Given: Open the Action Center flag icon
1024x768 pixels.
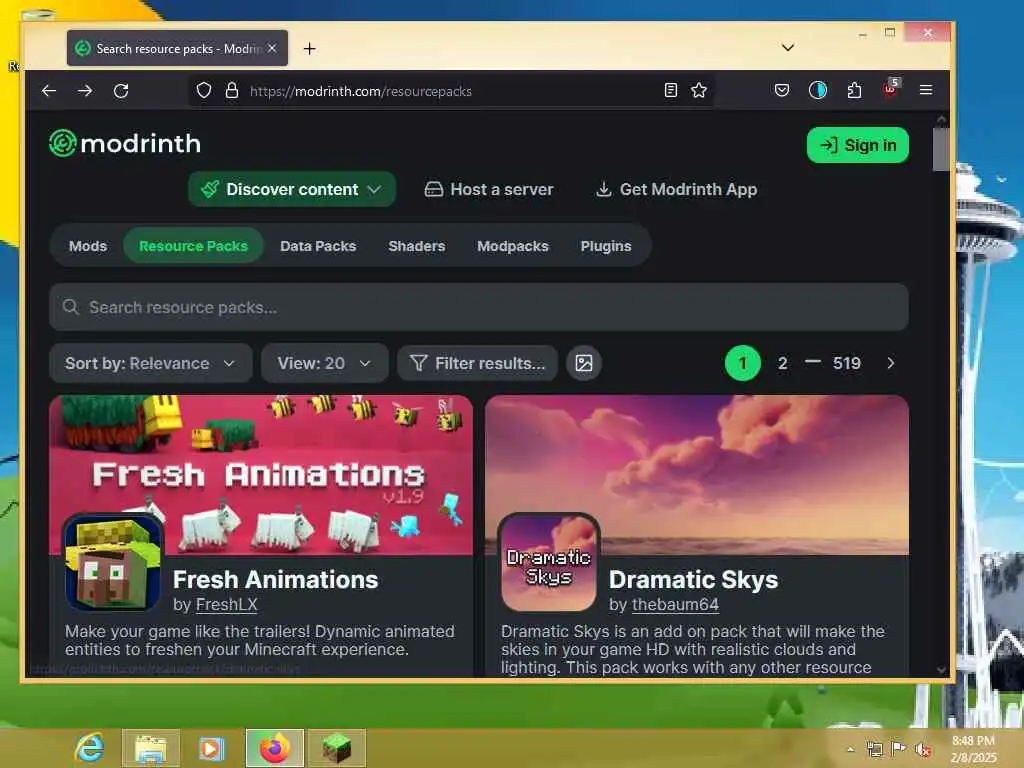Looking at the screenshot, I should click(x=899, y=748).
